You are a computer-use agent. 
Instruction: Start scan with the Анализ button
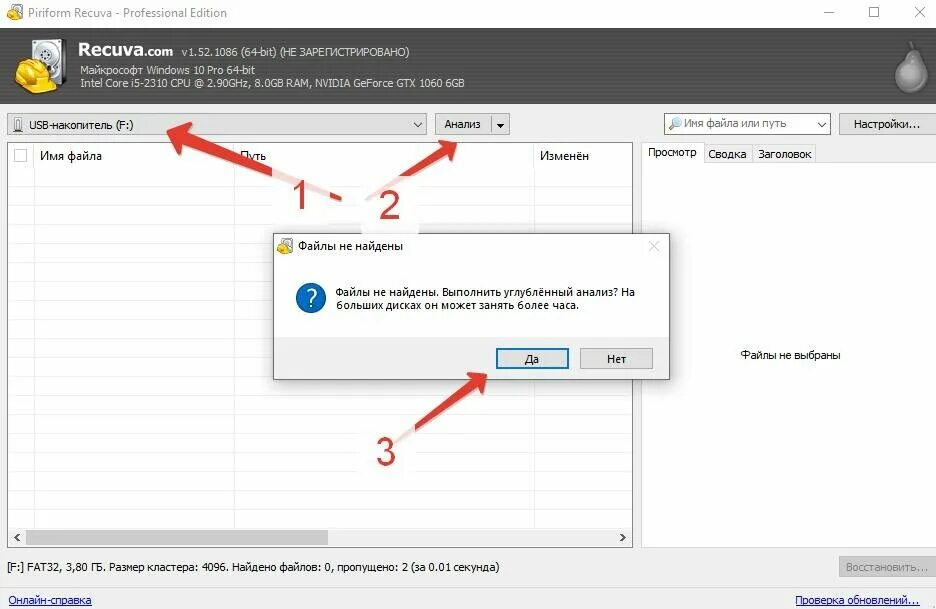pos(463,124)
